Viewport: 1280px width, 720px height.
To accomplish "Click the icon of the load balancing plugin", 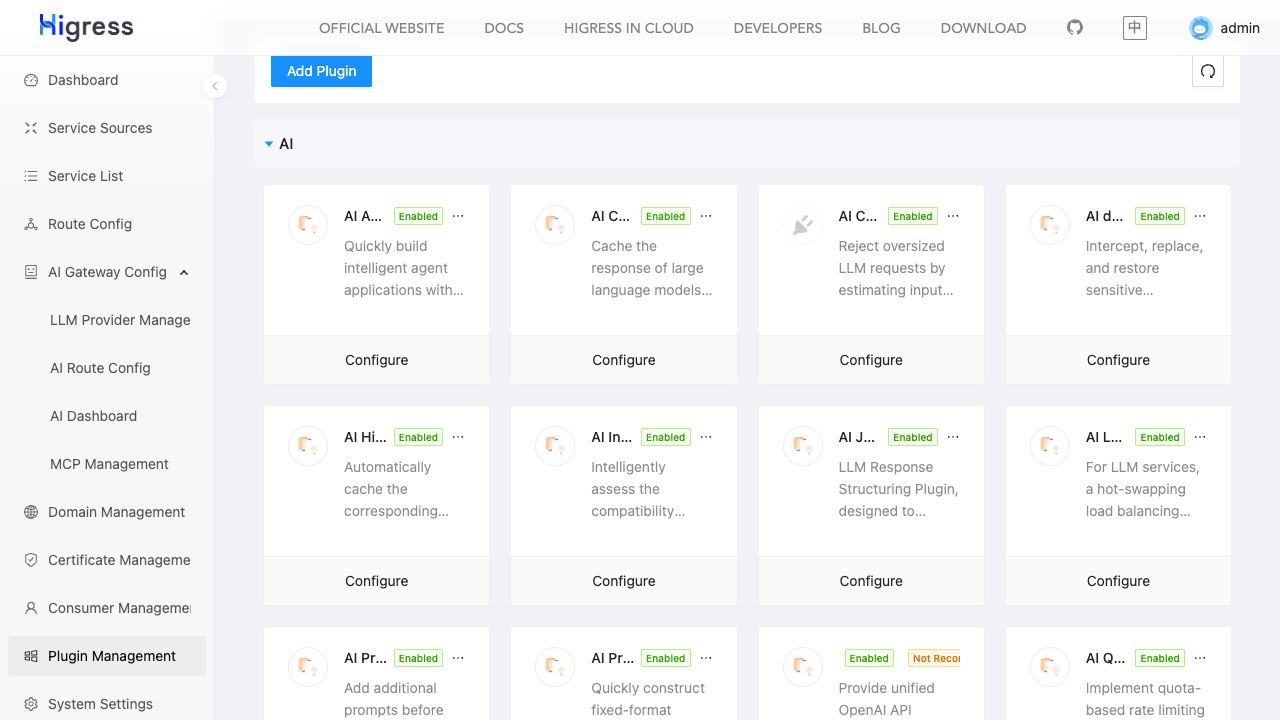I will point(1049,446).
